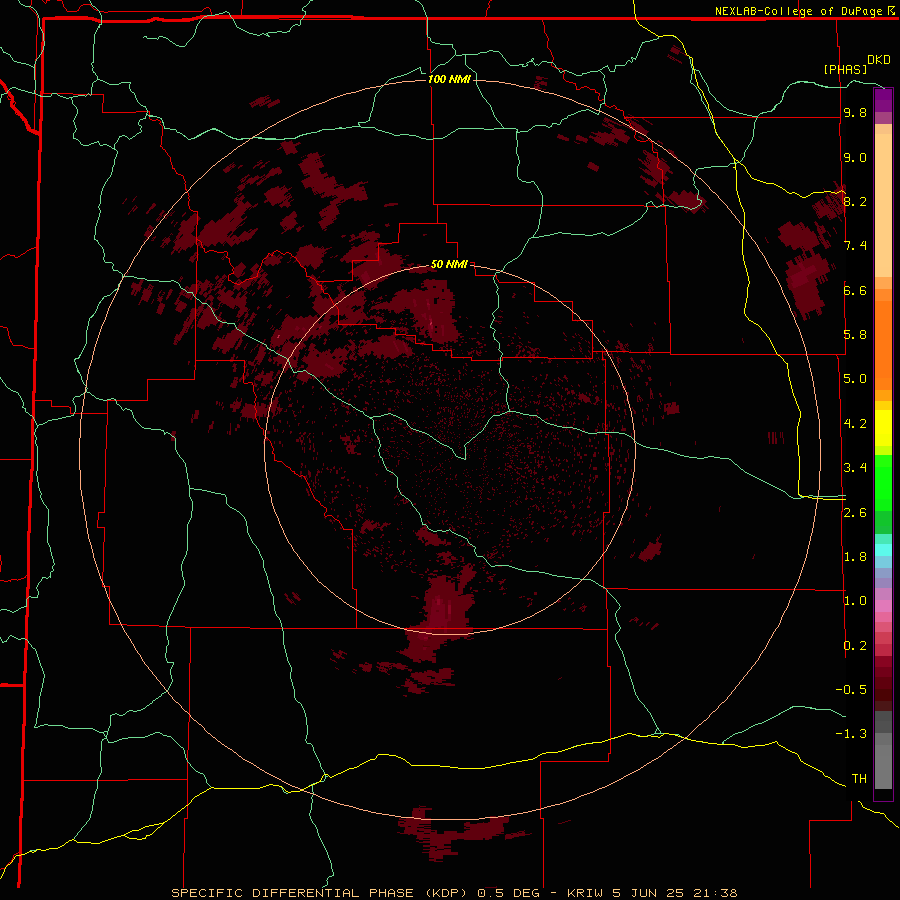The width and height of the screenshot is (900, 900).
Task: Click the 1.0 color scale value
Action: tap(855, 601)
